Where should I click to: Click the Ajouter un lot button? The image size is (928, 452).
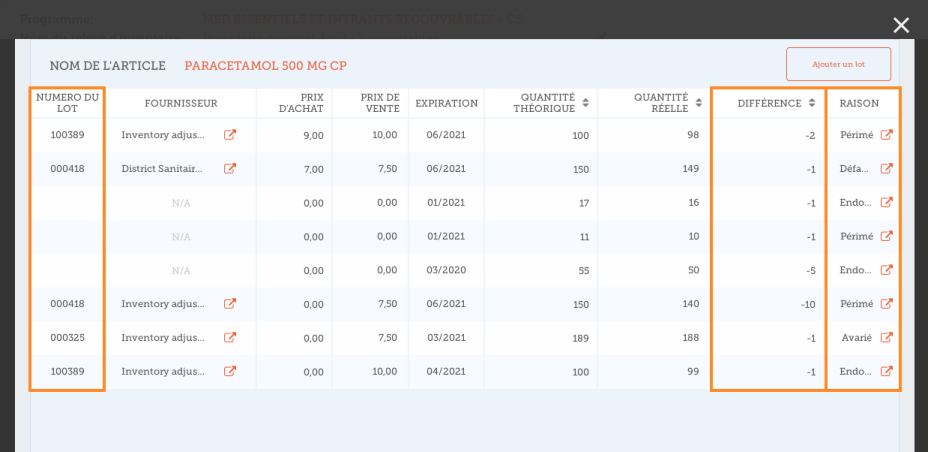click(x=838, y=64)
